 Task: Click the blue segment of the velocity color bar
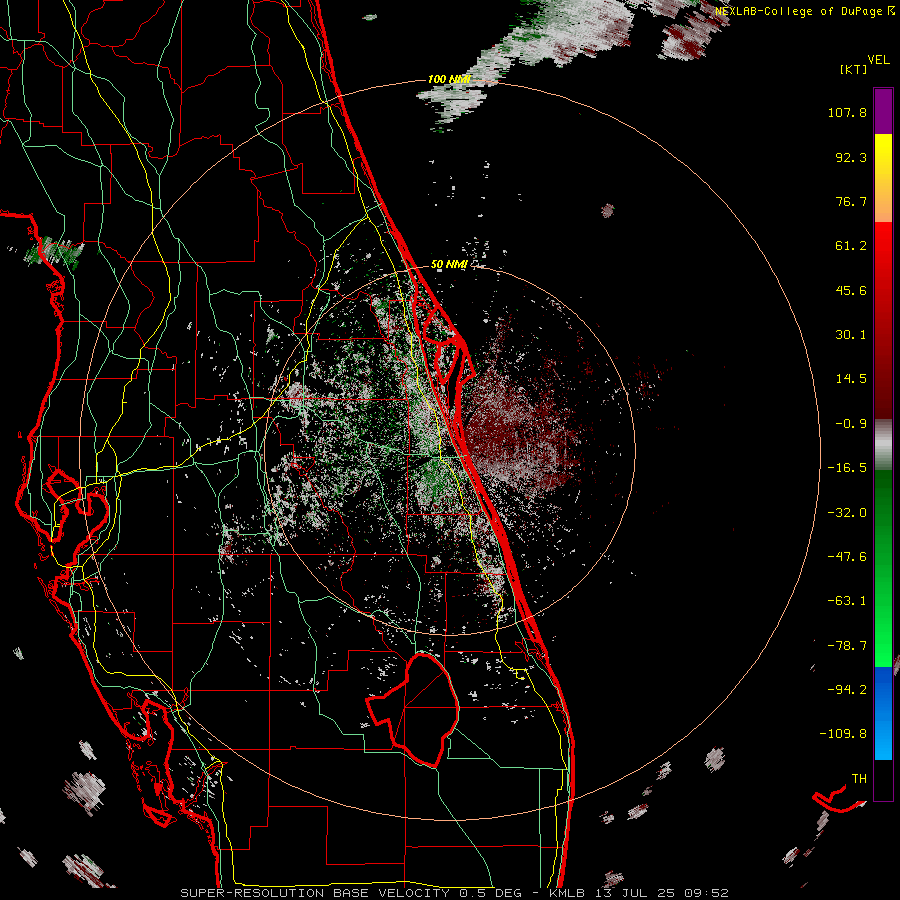pyautogui.click(x=883, y=713)
